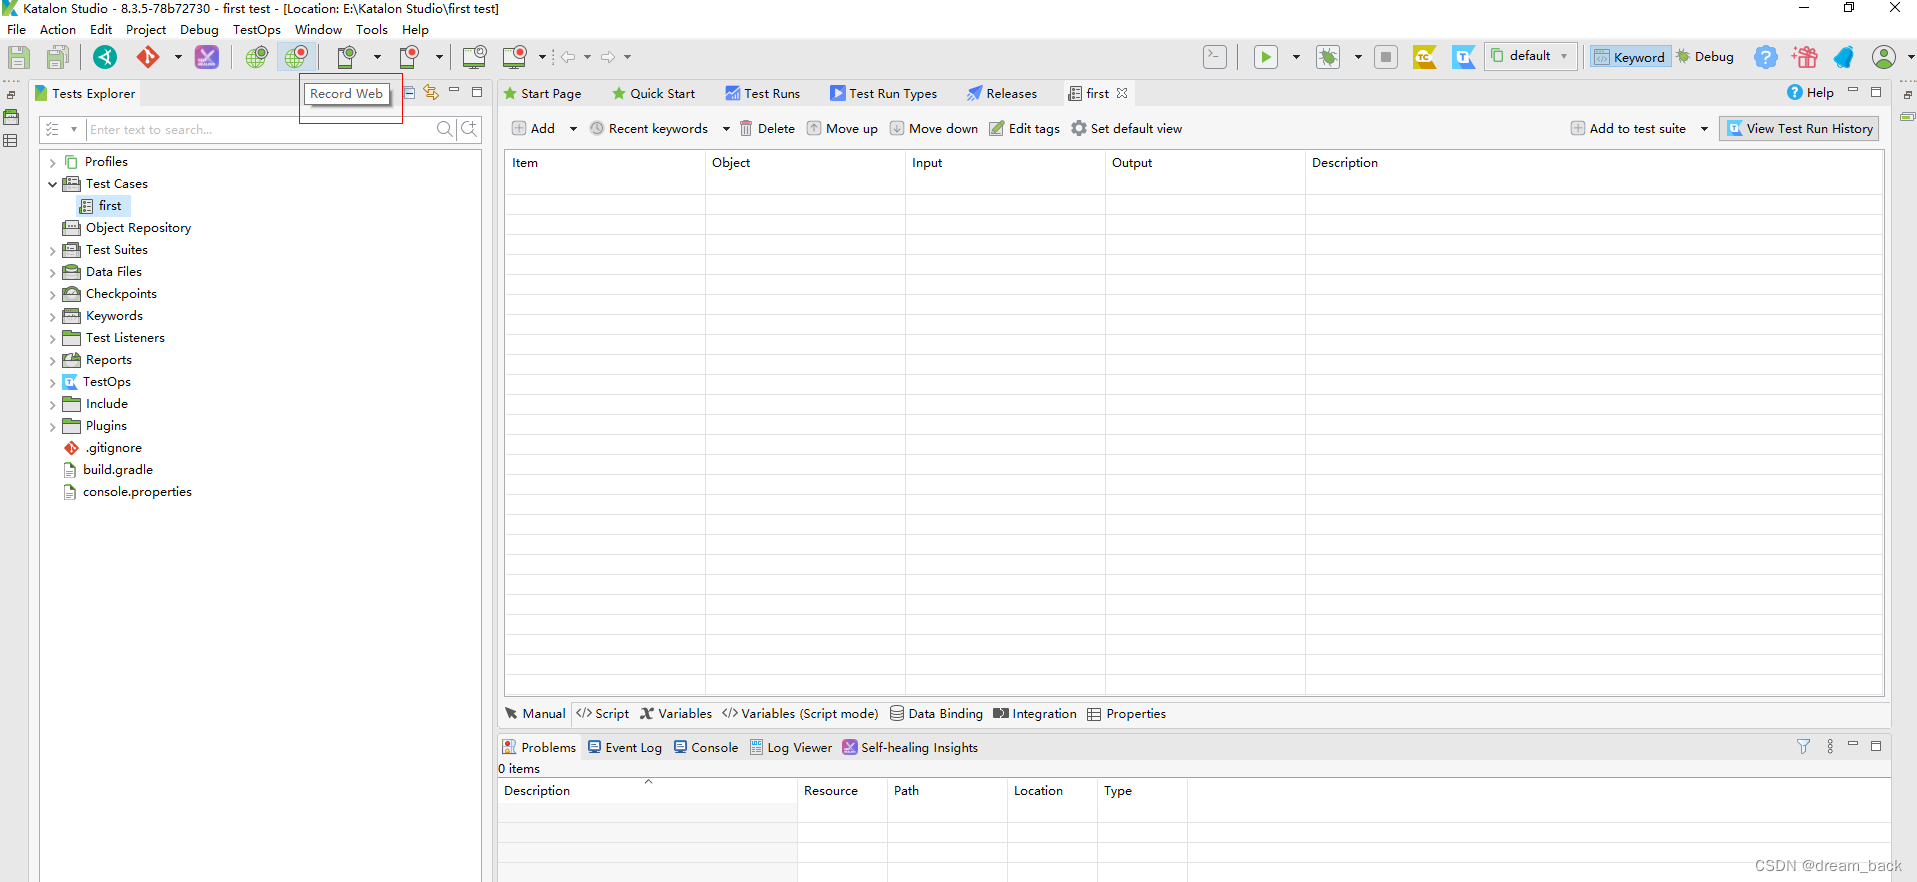Open the TestOps menu in the menu bar
Image resolution: width=1917 pixels, height=882 pixels.
(257, 30)
